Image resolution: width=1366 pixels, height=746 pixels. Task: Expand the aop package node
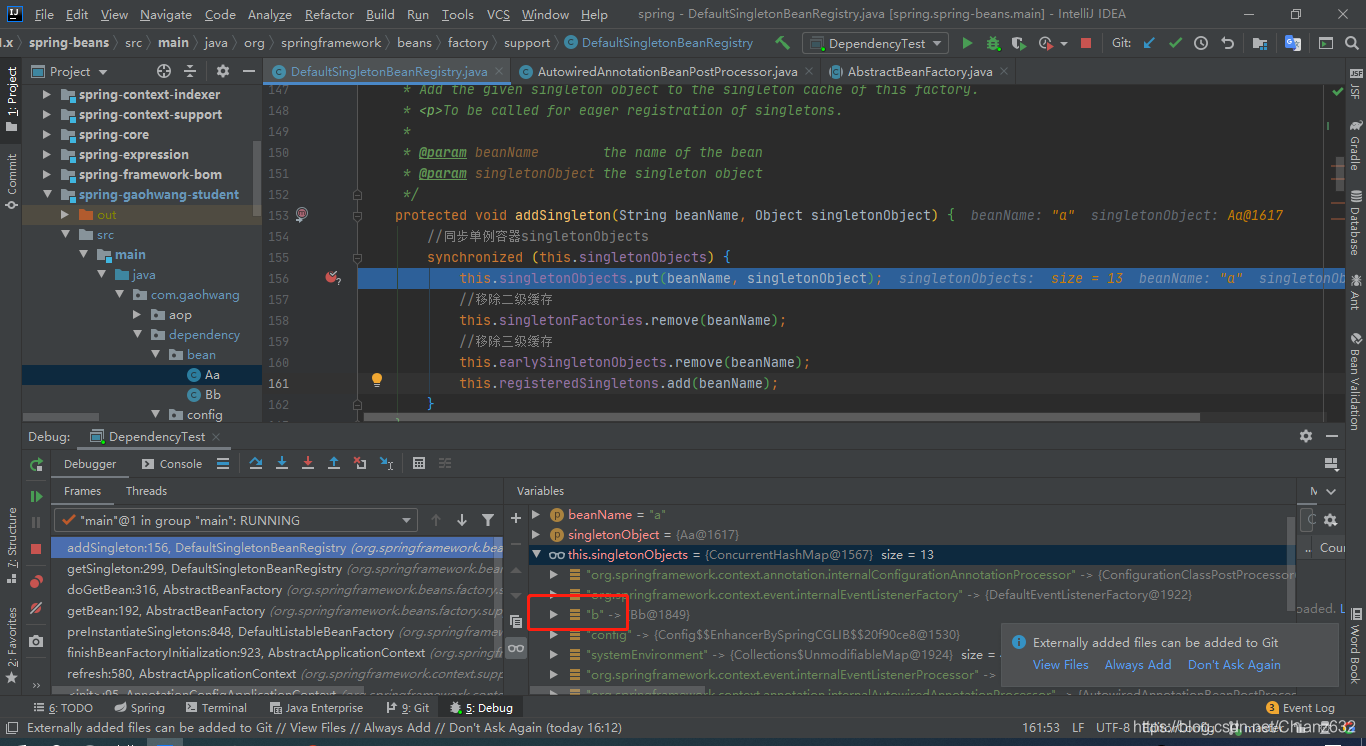coord(138,315)
